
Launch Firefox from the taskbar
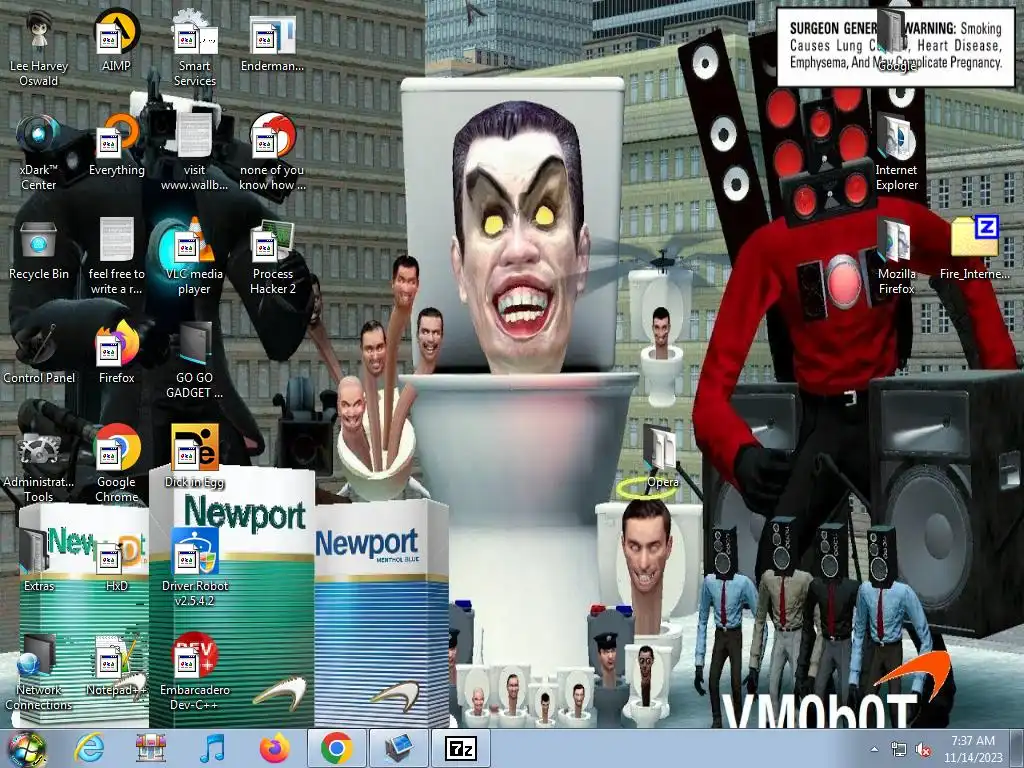274,748
